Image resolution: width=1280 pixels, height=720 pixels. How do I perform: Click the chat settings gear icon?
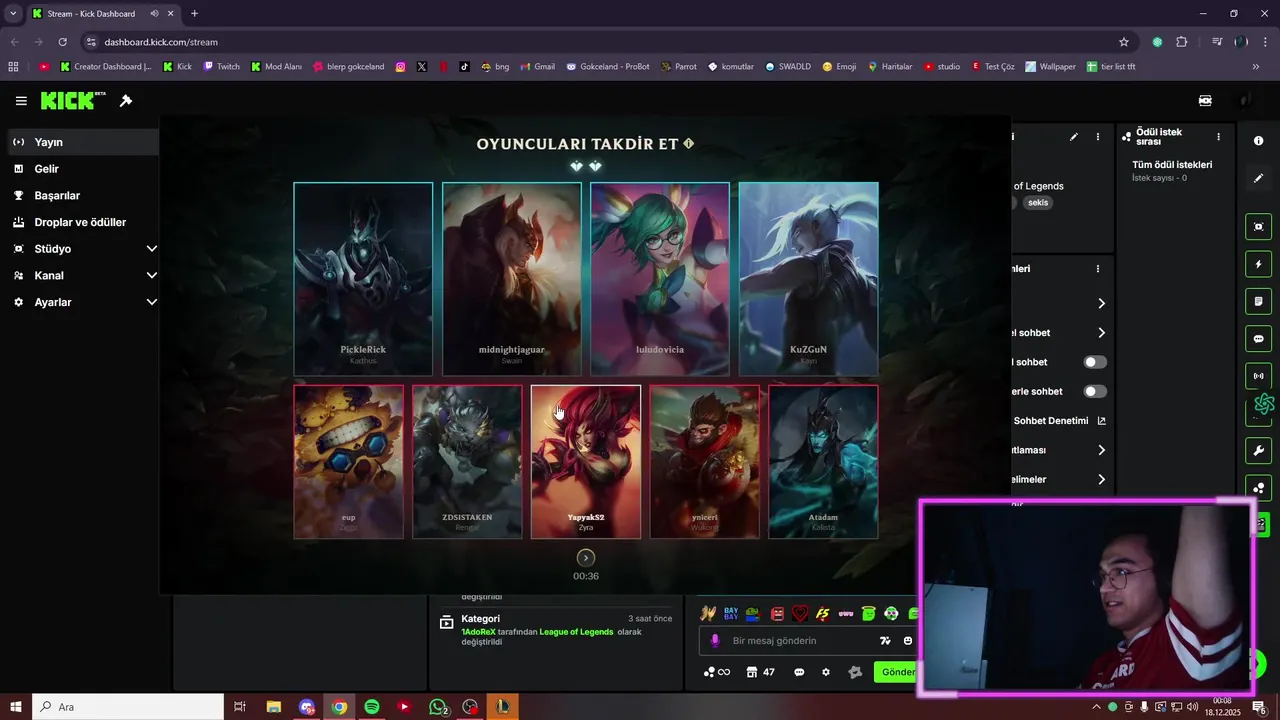[x=826, y=672]
